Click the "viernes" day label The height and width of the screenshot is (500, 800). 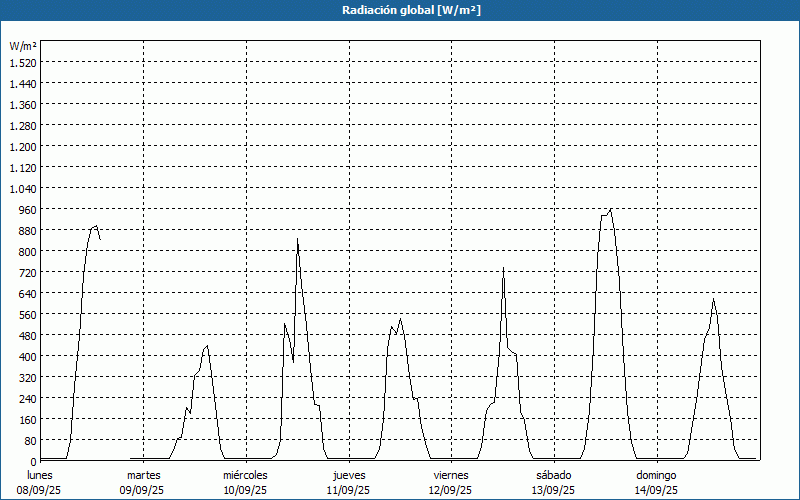point(451,475)
